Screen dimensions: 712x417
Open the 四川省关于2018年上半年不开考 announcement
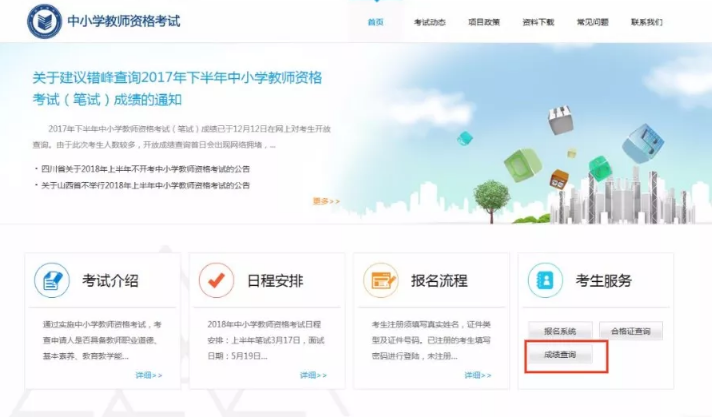click(x=145, y=169)
